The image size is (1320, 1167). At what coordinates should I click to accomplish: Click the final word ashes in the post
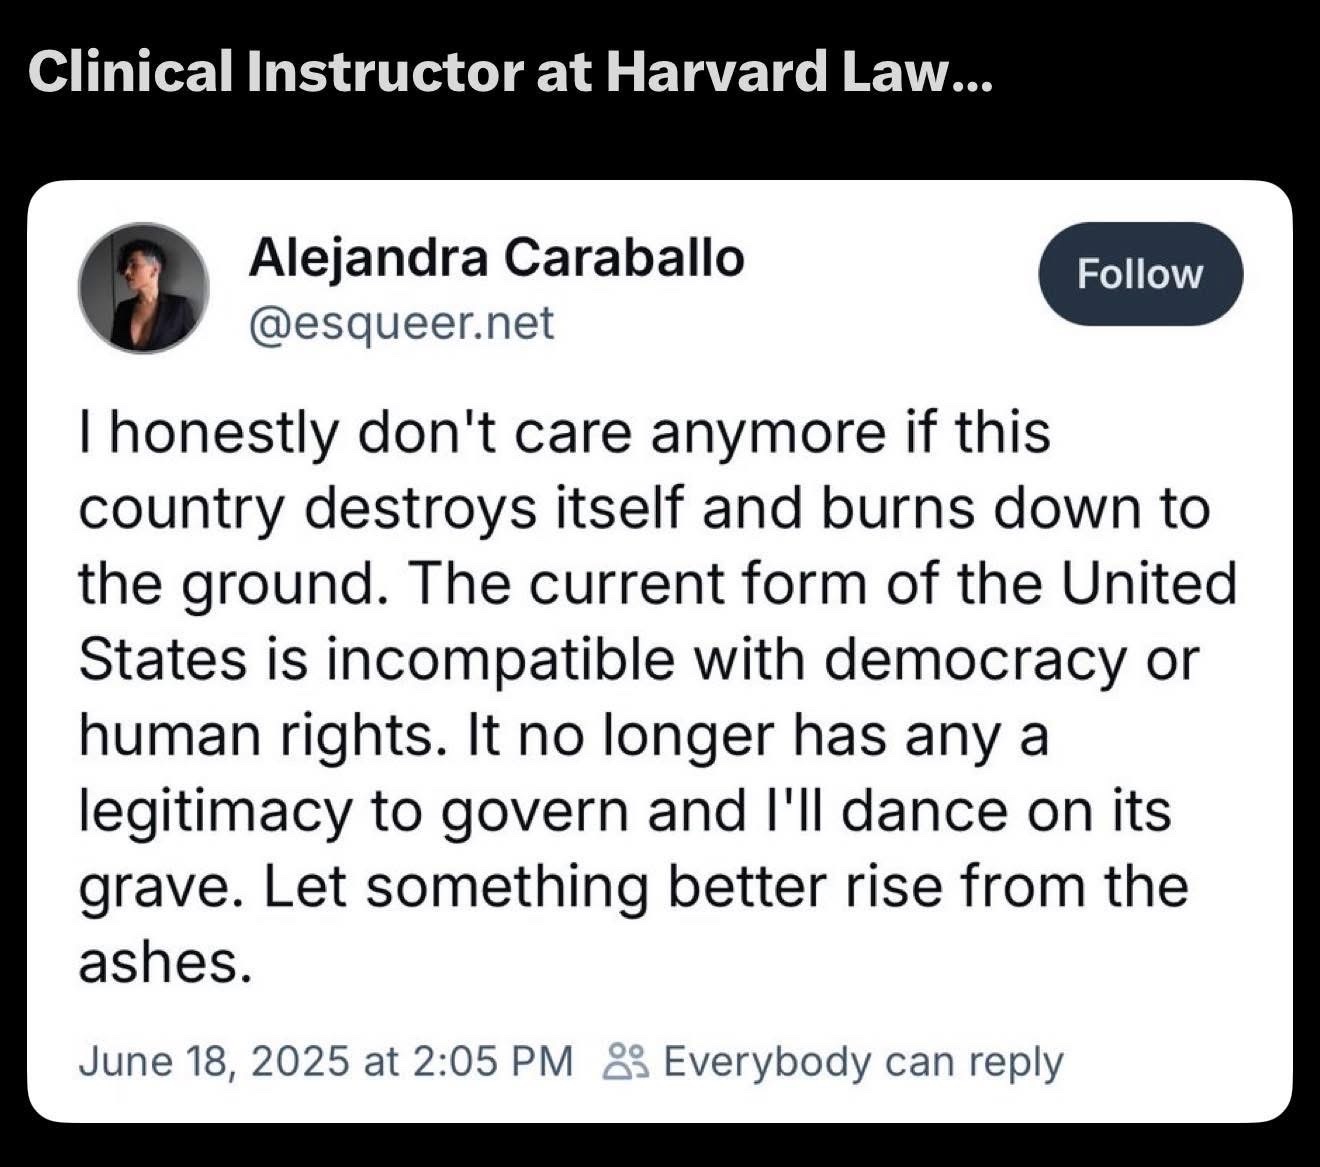162,962
